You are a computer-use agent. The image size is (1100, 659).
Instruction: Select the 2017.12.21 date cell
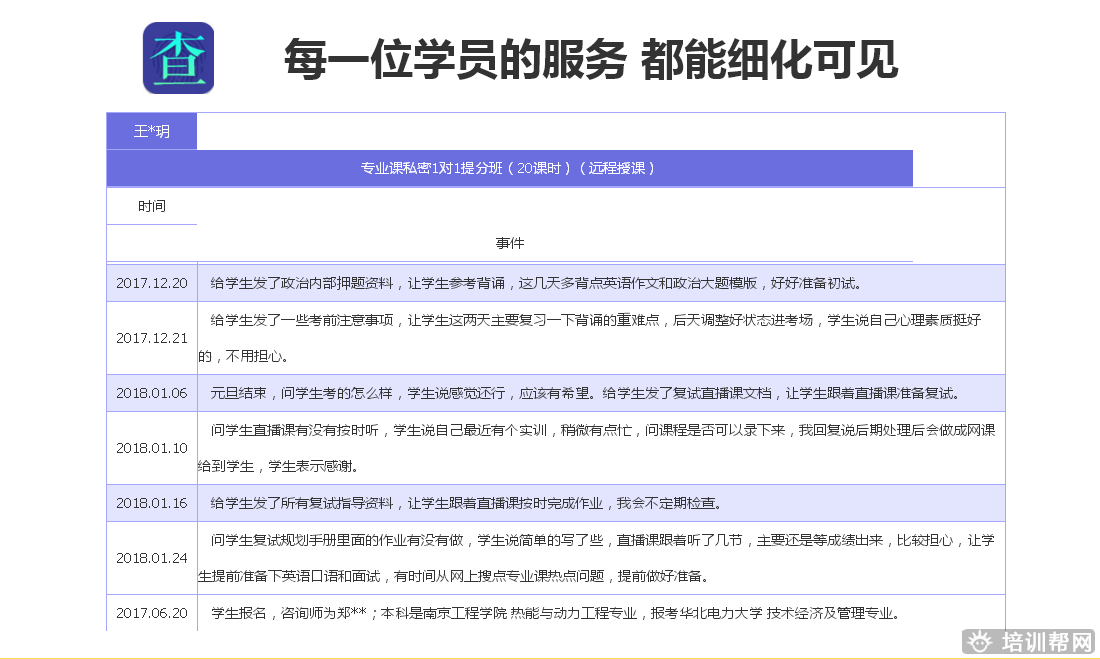(152, 338)
